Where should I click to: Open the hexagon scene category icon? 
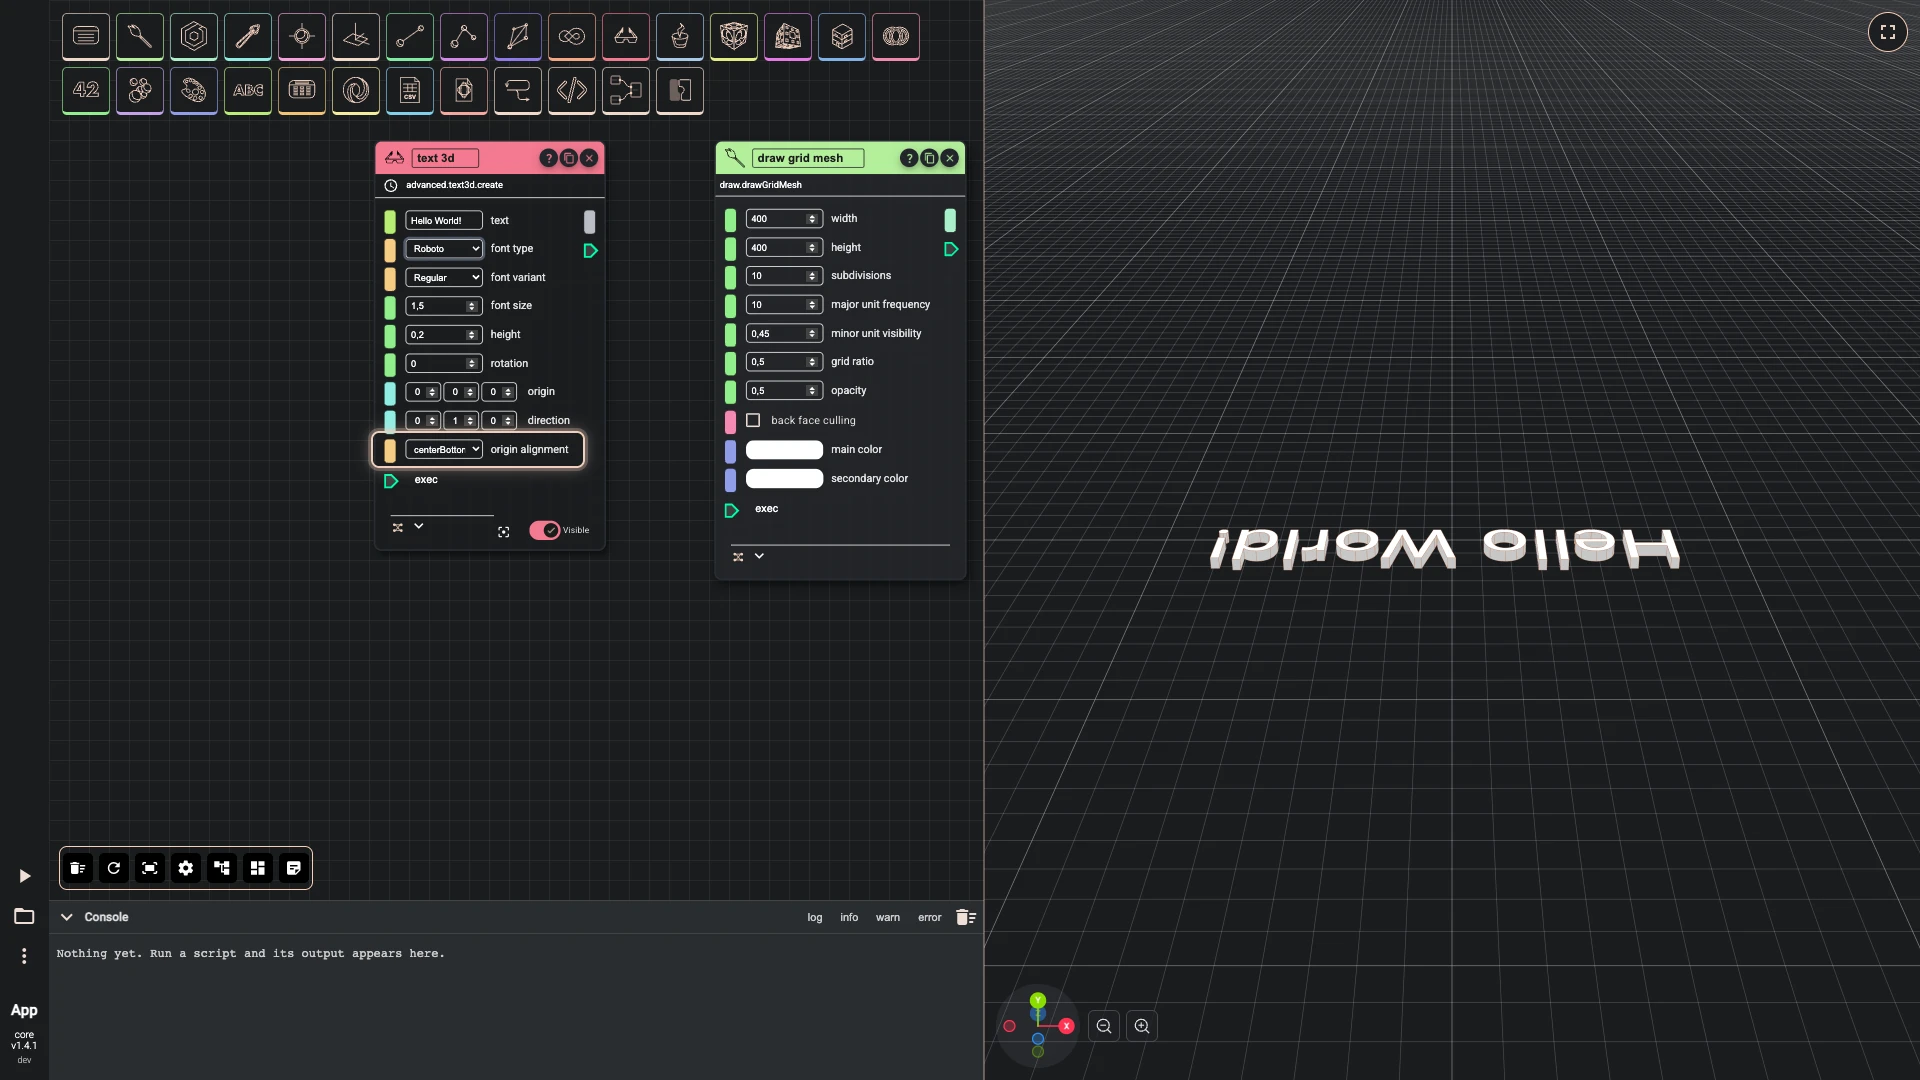point(194,37)
